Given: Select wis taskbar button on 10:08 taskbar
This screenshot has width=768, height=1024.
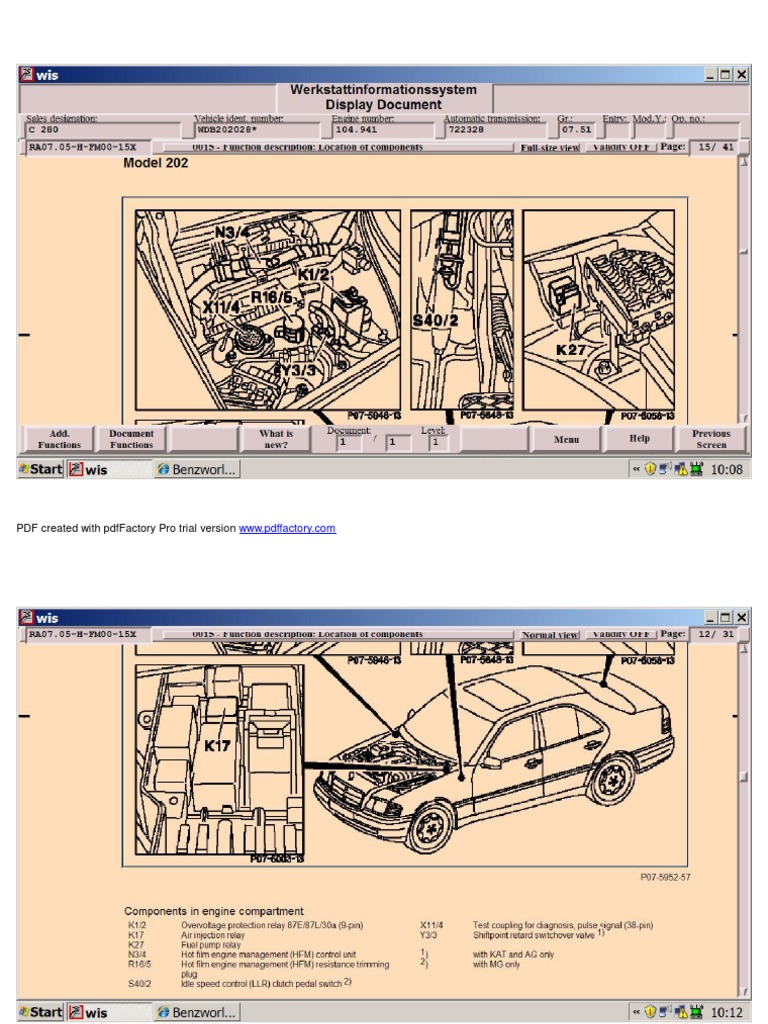Looking at the screenshot, I should (x=108, y=469).
